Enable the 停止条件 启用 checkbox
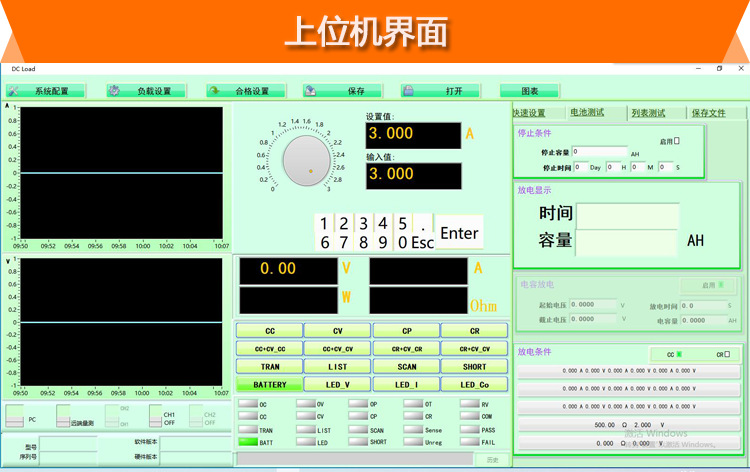This screenshot has height=472, width=750. 677,141
